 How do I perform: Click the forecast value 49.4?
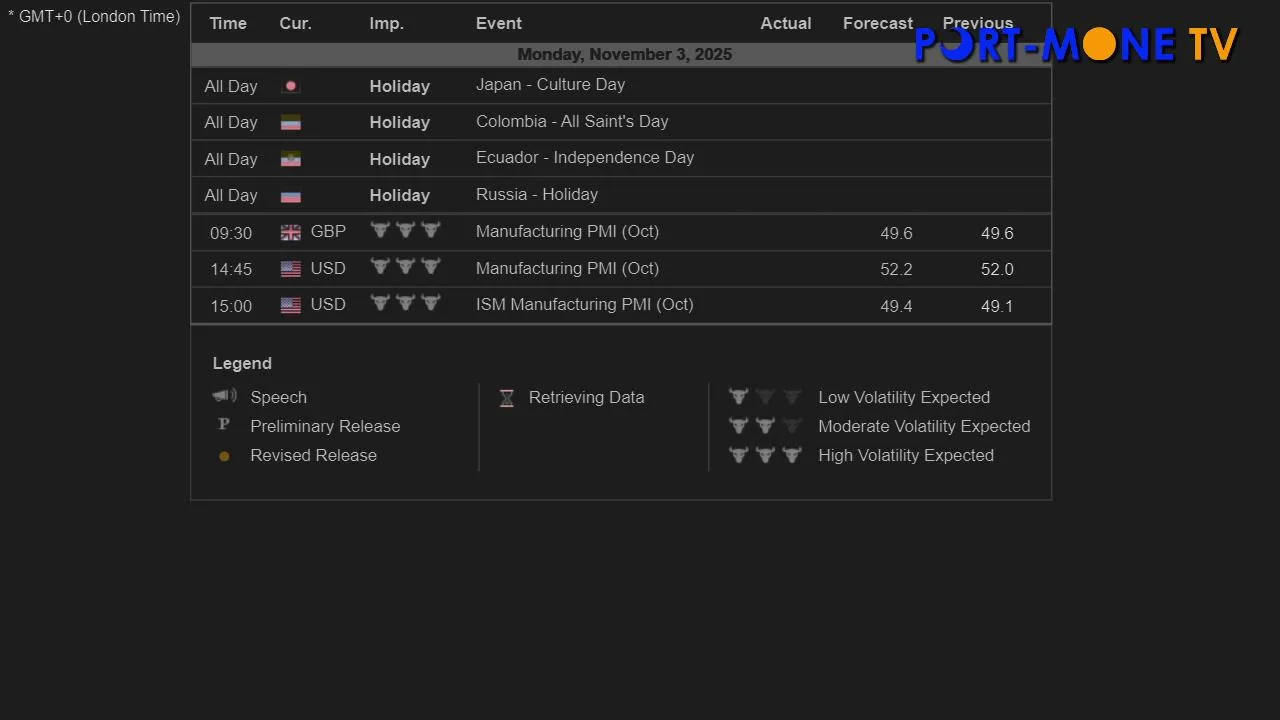point(896,306)
